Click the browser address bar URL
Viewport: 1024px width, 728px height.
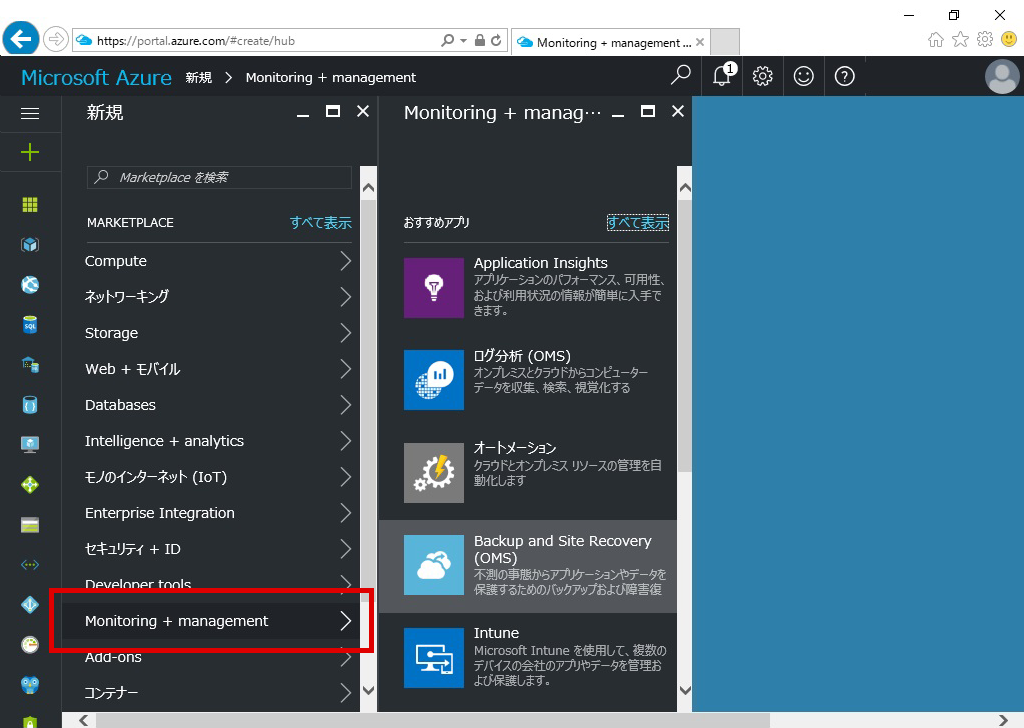(x=196, y=40)
